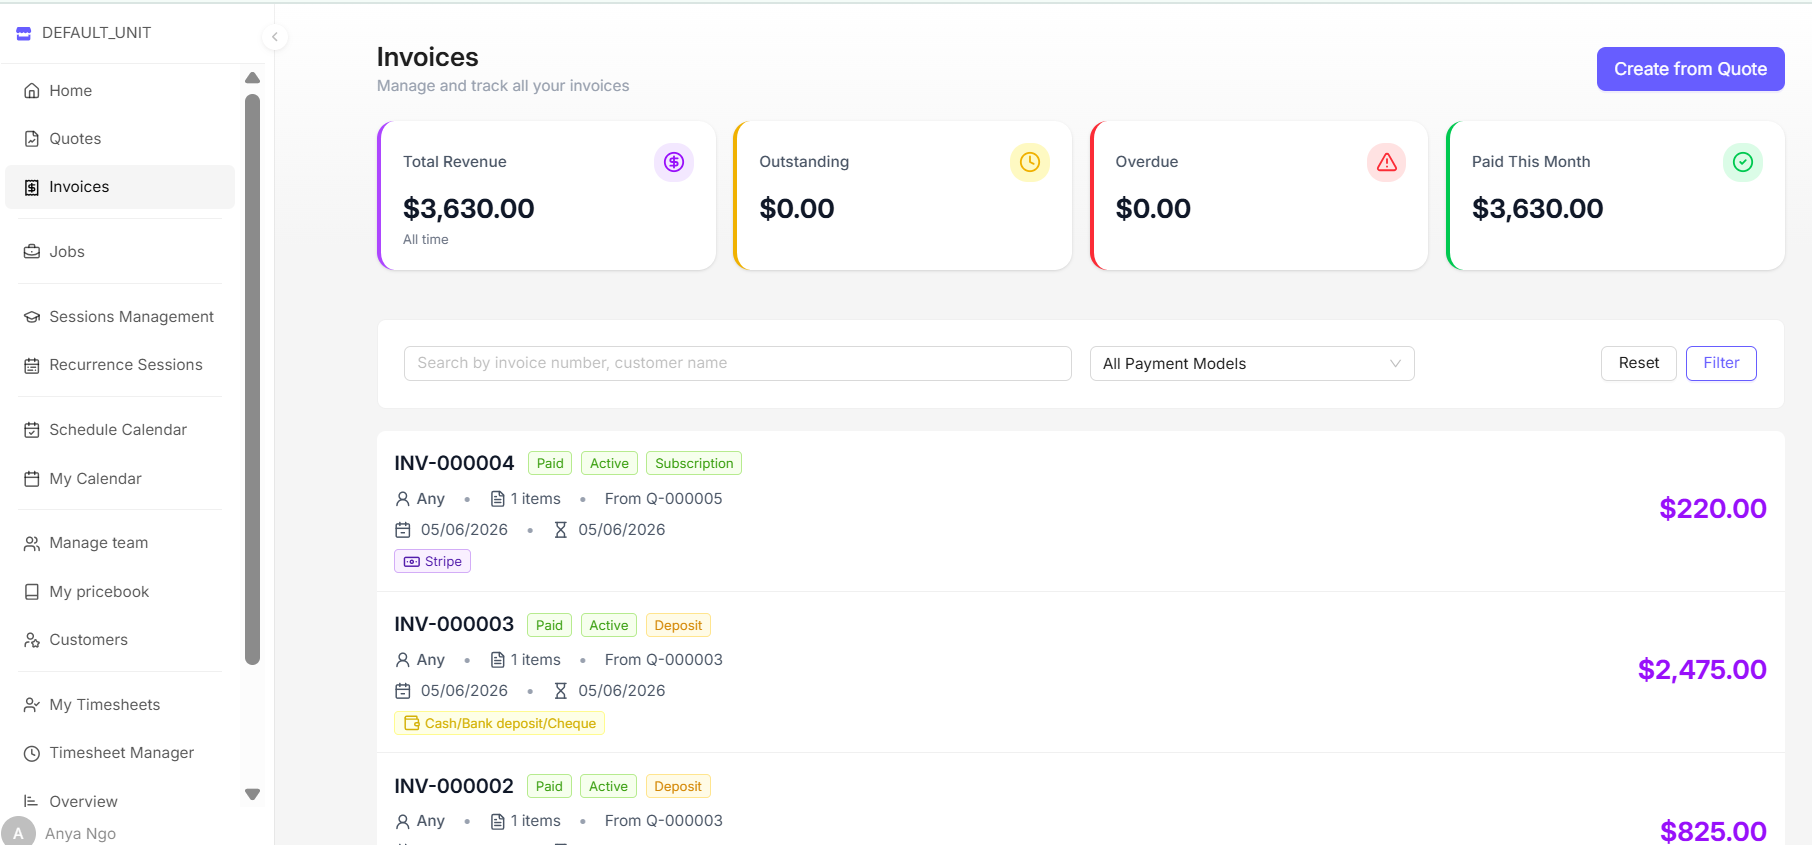Click the Recurrence Sessions calendar icon
The width and height of the screenshot is (1812, 845).
(x=32, y=365)
